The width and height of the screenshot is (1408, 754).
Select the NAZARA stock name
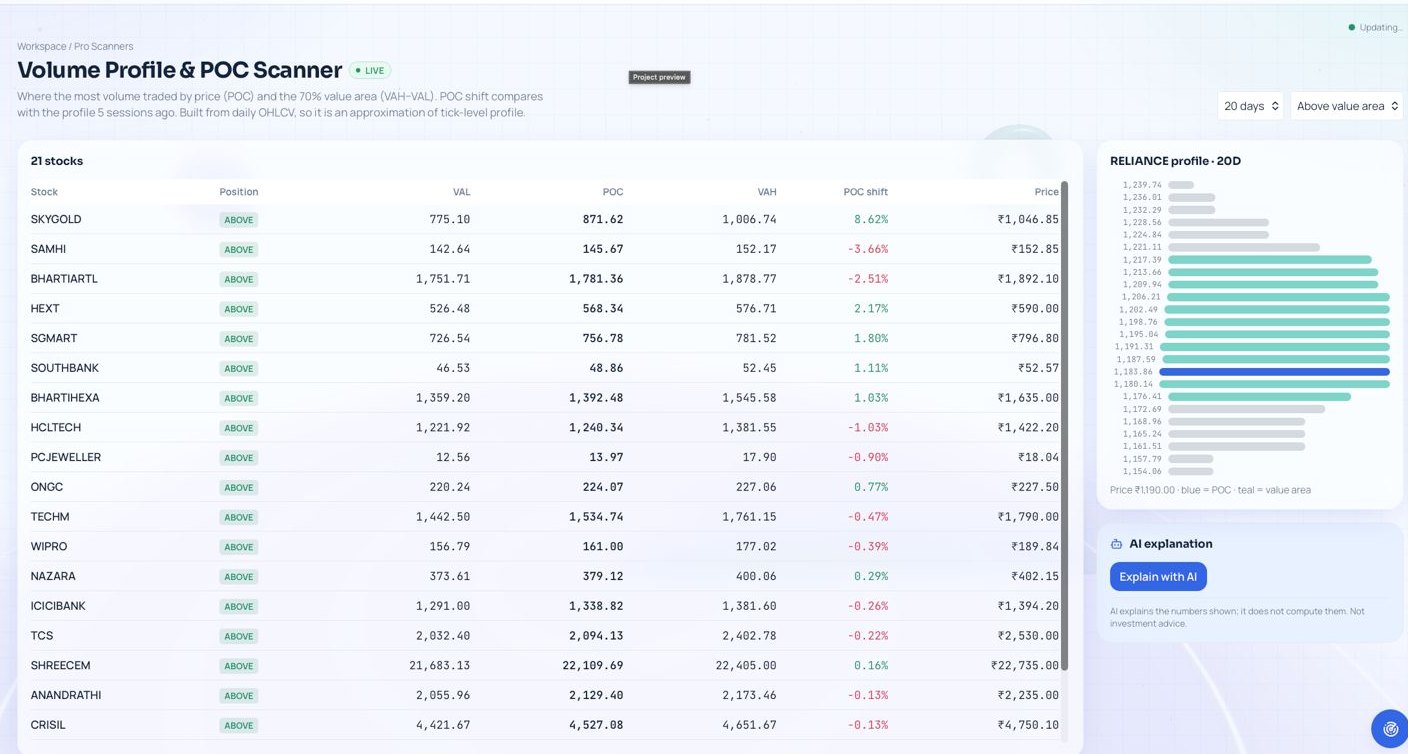tap(53, 576)
